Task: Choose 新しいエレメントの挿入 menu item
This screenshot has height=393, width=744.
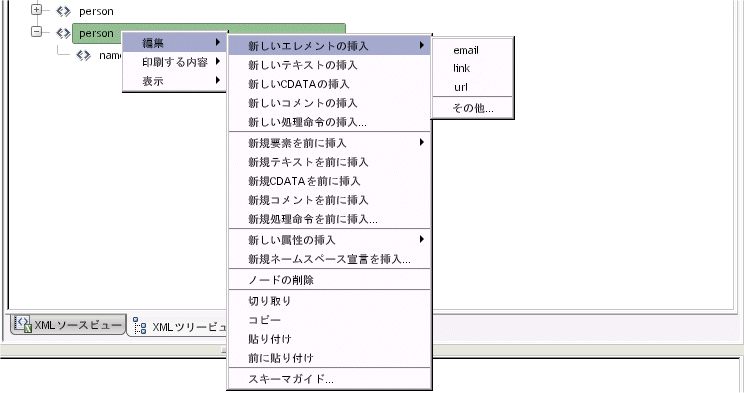Action: [x=329, y=46]
